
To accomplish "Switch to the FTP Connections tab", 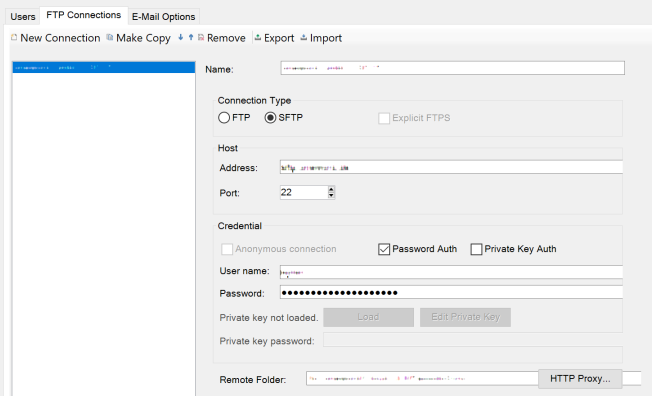I will pyautogui.click(x=84, y=15).
